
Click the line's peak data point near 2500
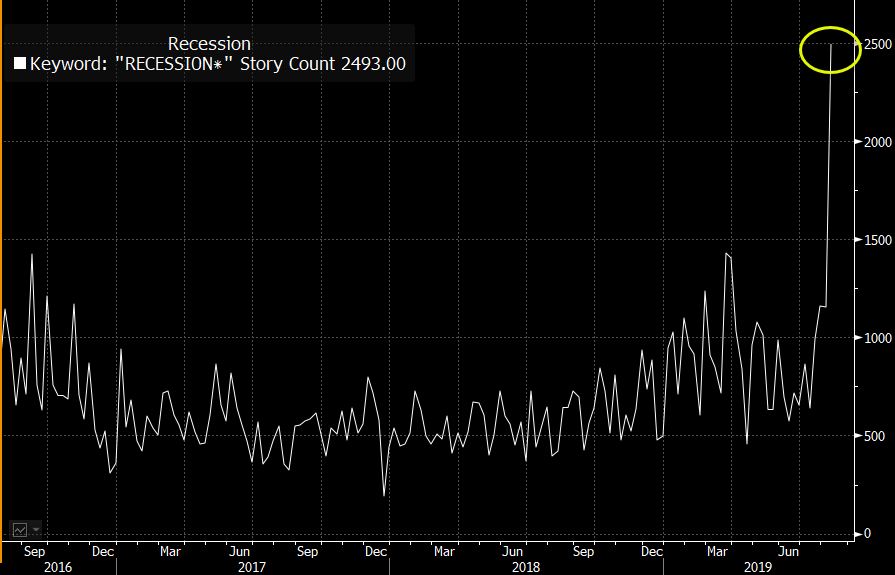click(831, 45)
